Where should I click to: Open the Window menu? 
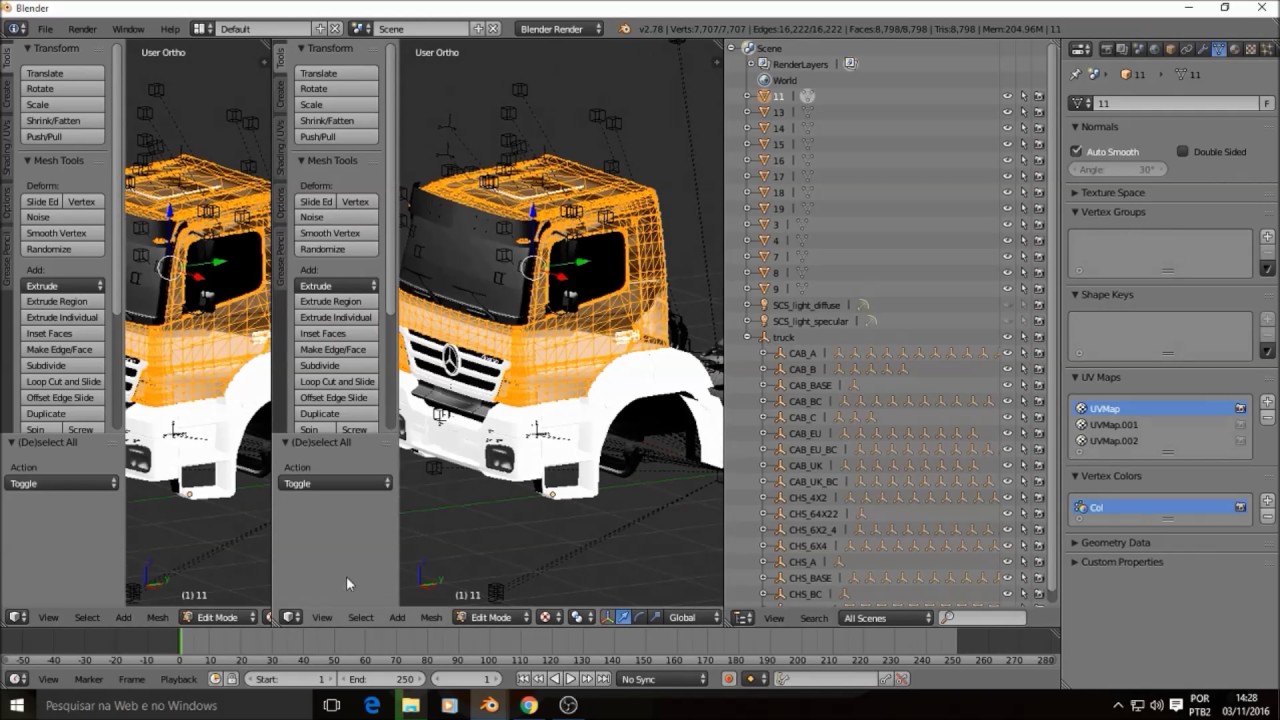(x=128, y=29)
